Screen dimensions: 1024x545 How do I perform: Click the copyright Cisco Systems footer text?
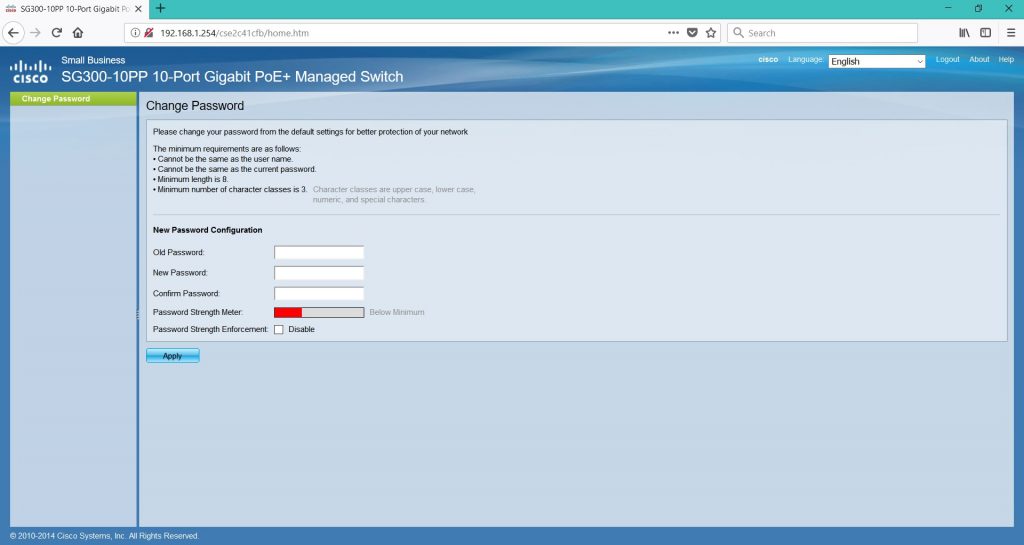(104, 536)
